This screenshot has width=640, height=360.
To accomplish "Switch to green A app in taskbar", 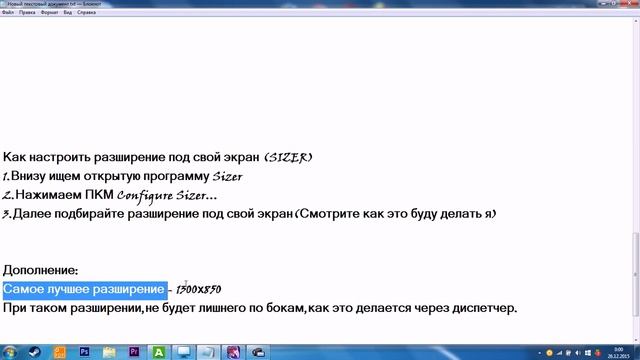I will 159,352.
